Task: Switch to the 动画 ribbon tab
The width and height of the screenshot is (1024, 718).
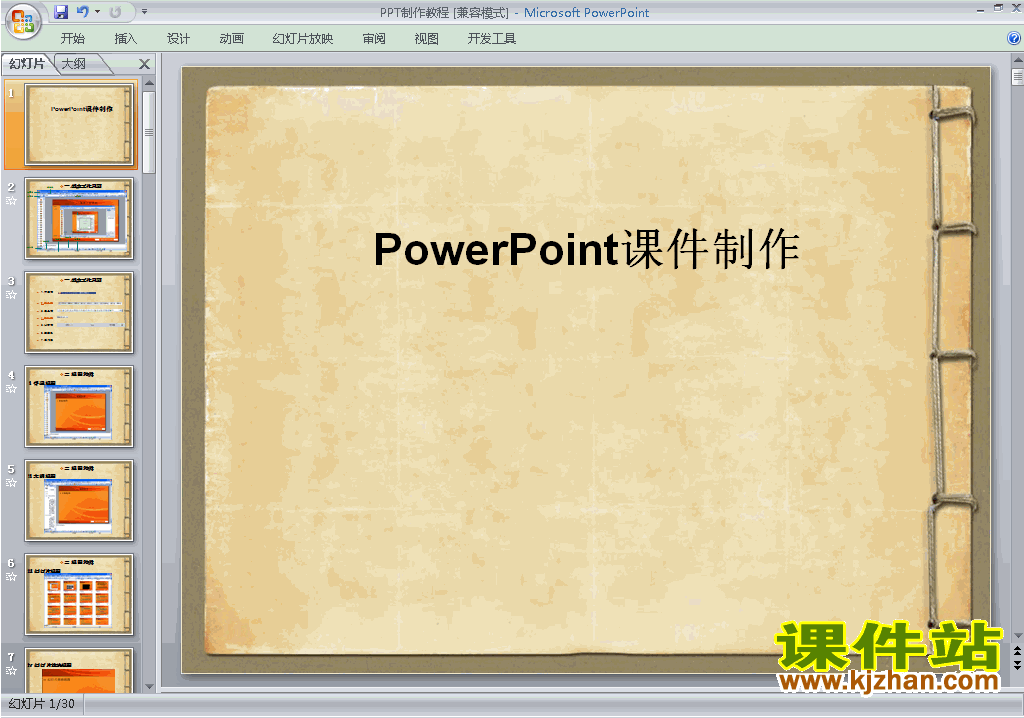Action: point(231,39)
